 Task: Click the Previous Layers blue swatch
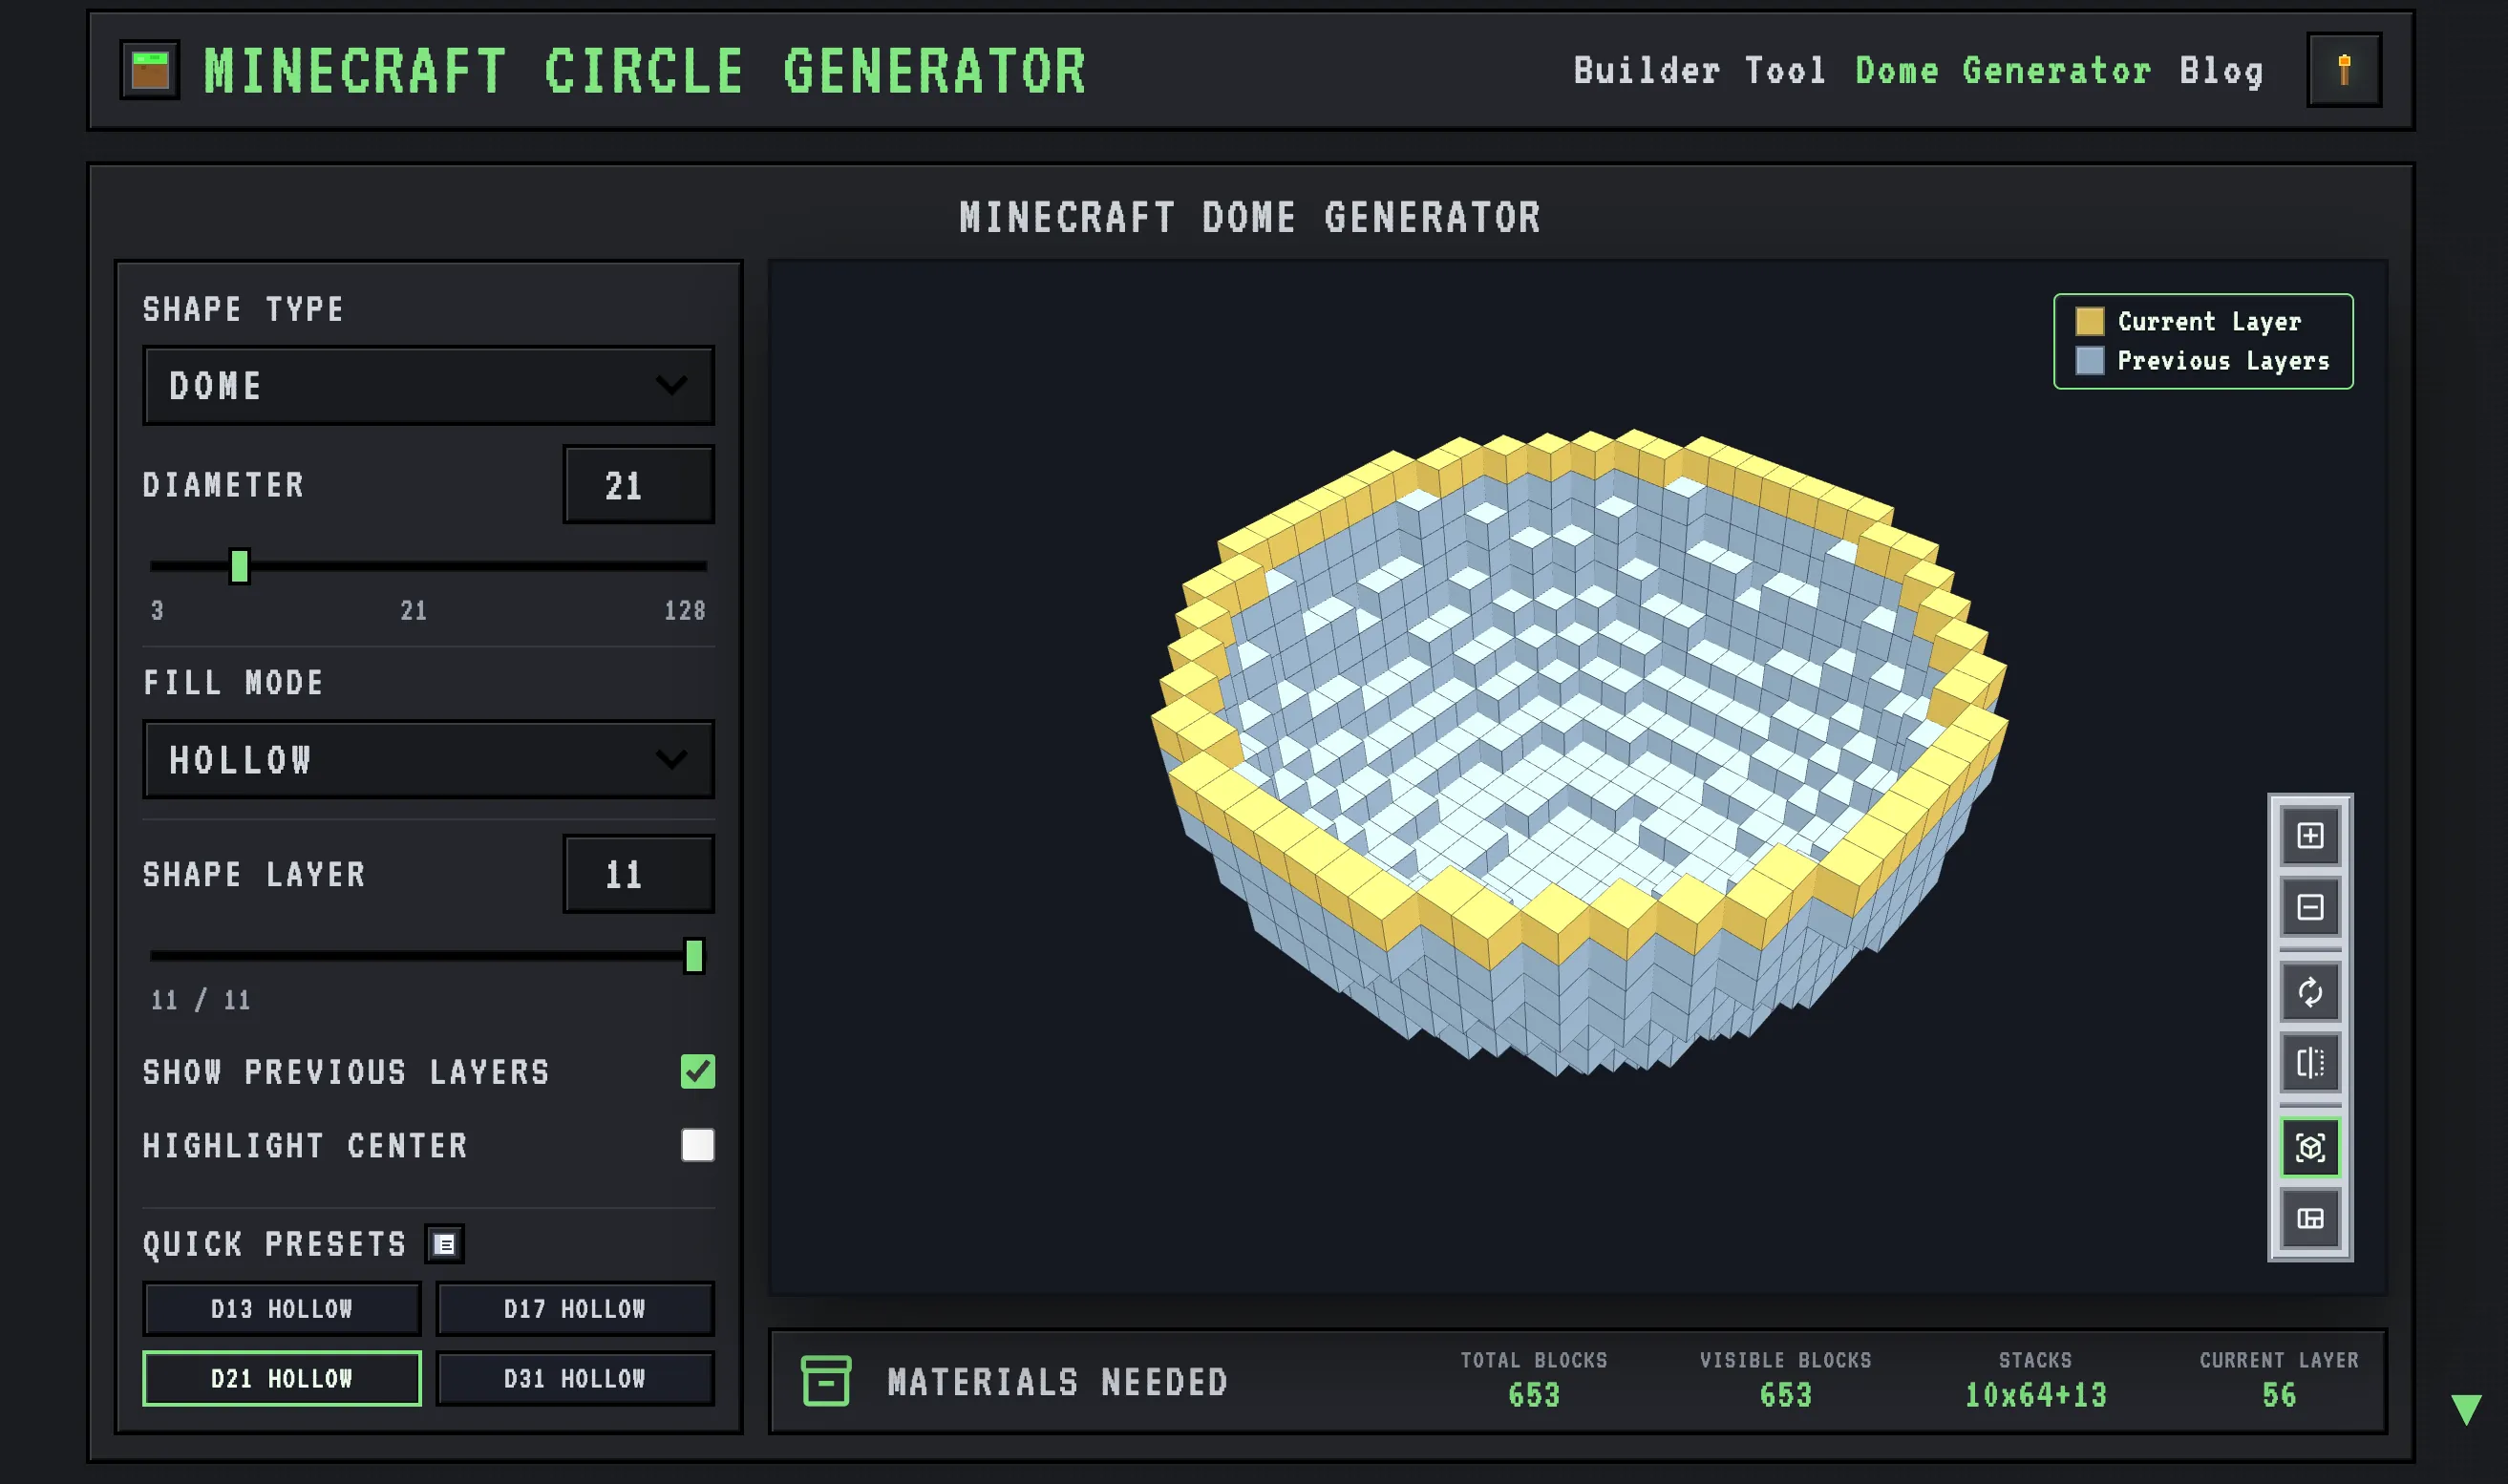coord(2089,360)
